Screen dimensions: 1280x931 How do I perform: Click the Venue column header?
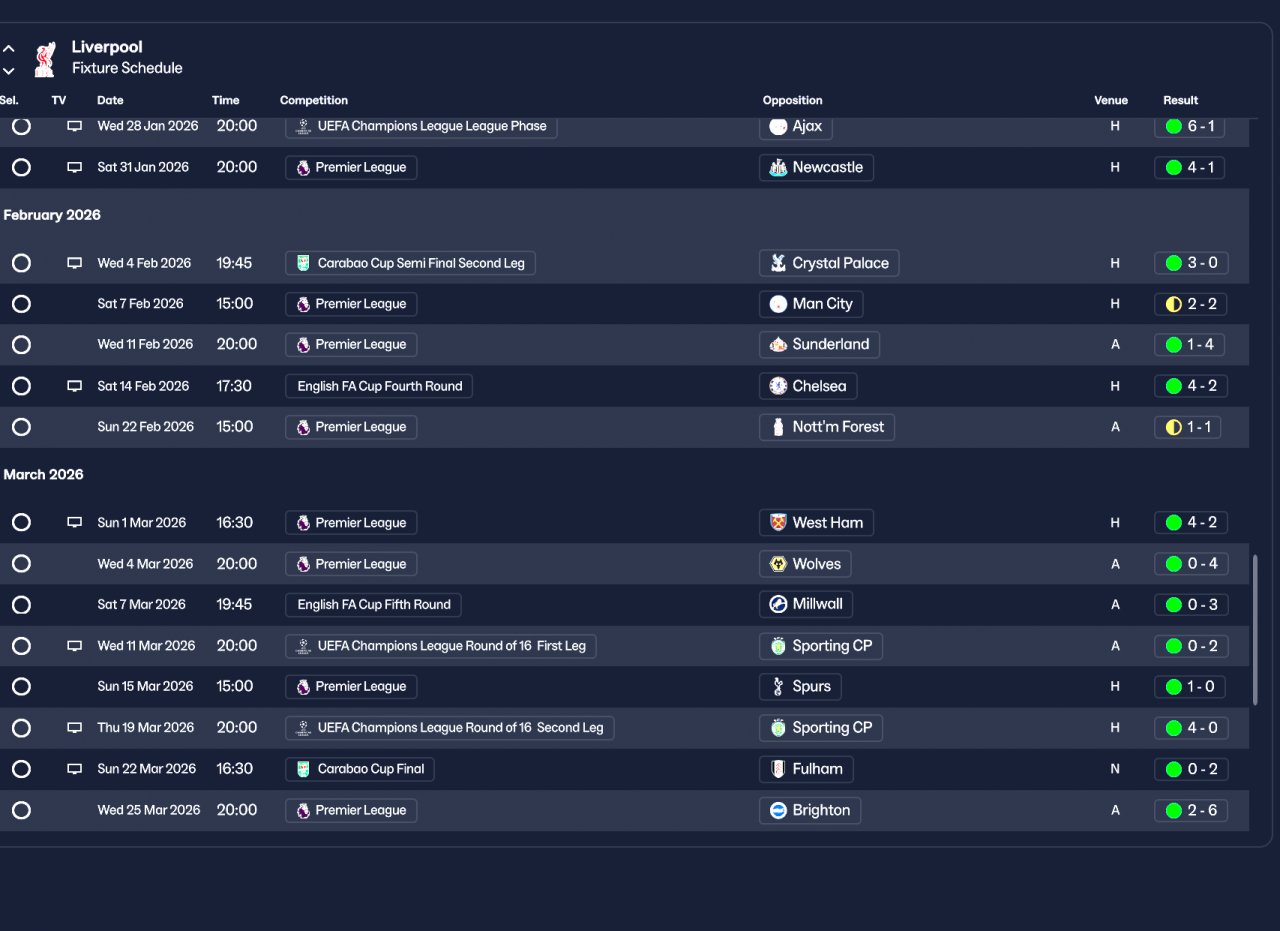pyautogui.click(x=1111, y=100)
